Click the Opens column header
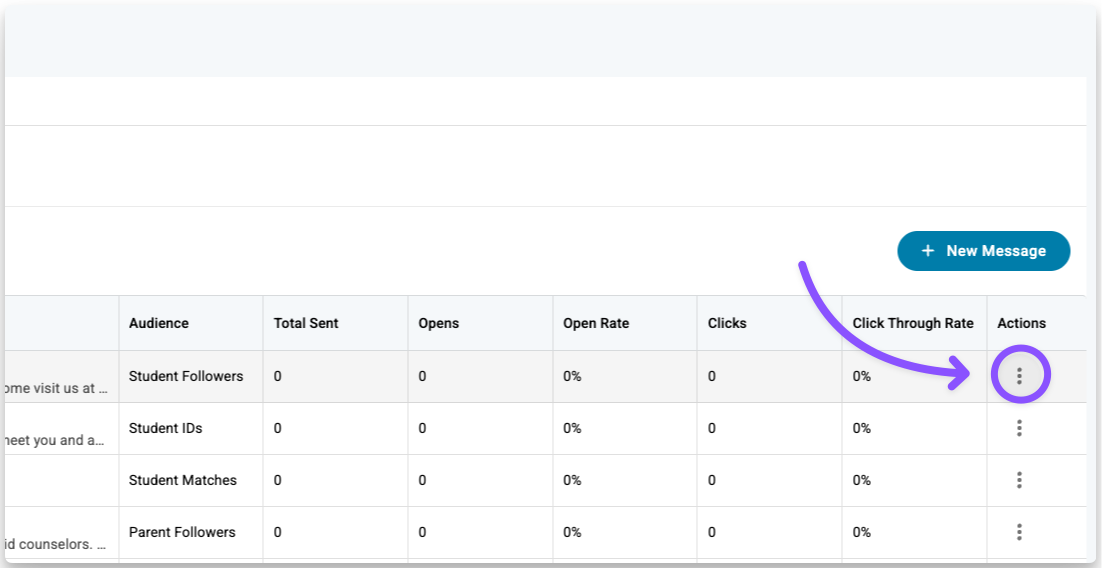Viewport: 1102px width, 568px height. pos(439,323)
